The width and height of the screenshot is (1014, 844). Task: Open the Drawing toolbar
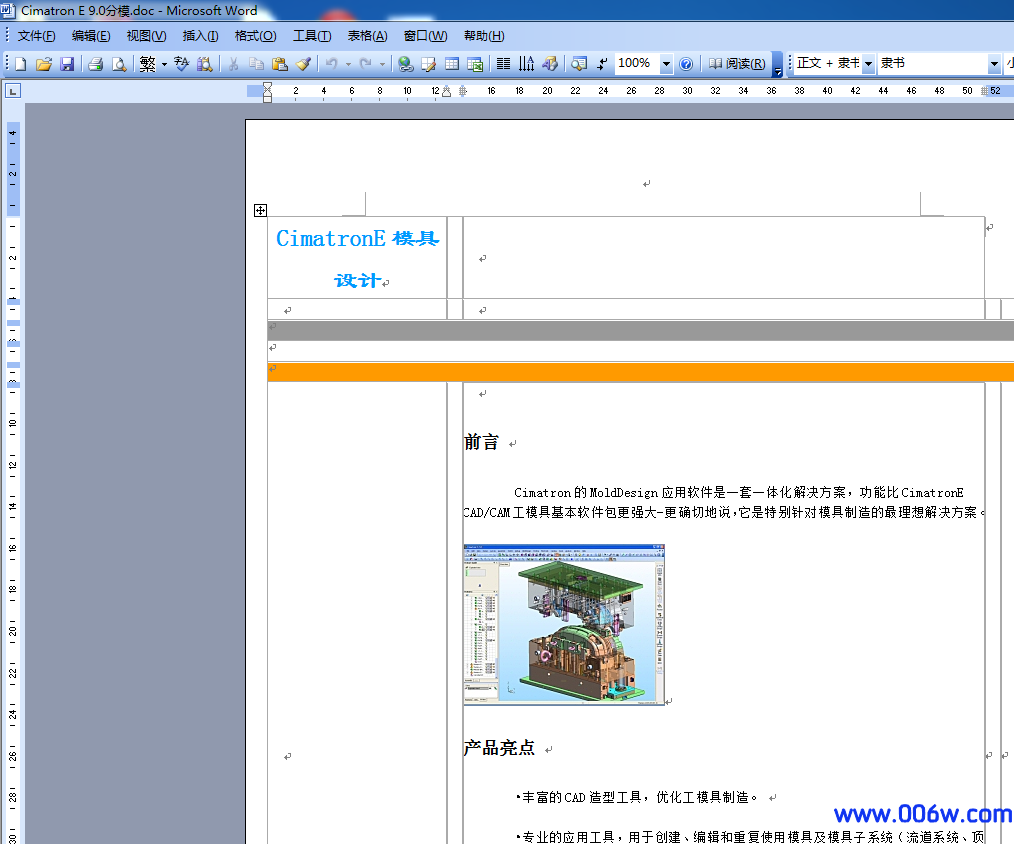point(550,64)
